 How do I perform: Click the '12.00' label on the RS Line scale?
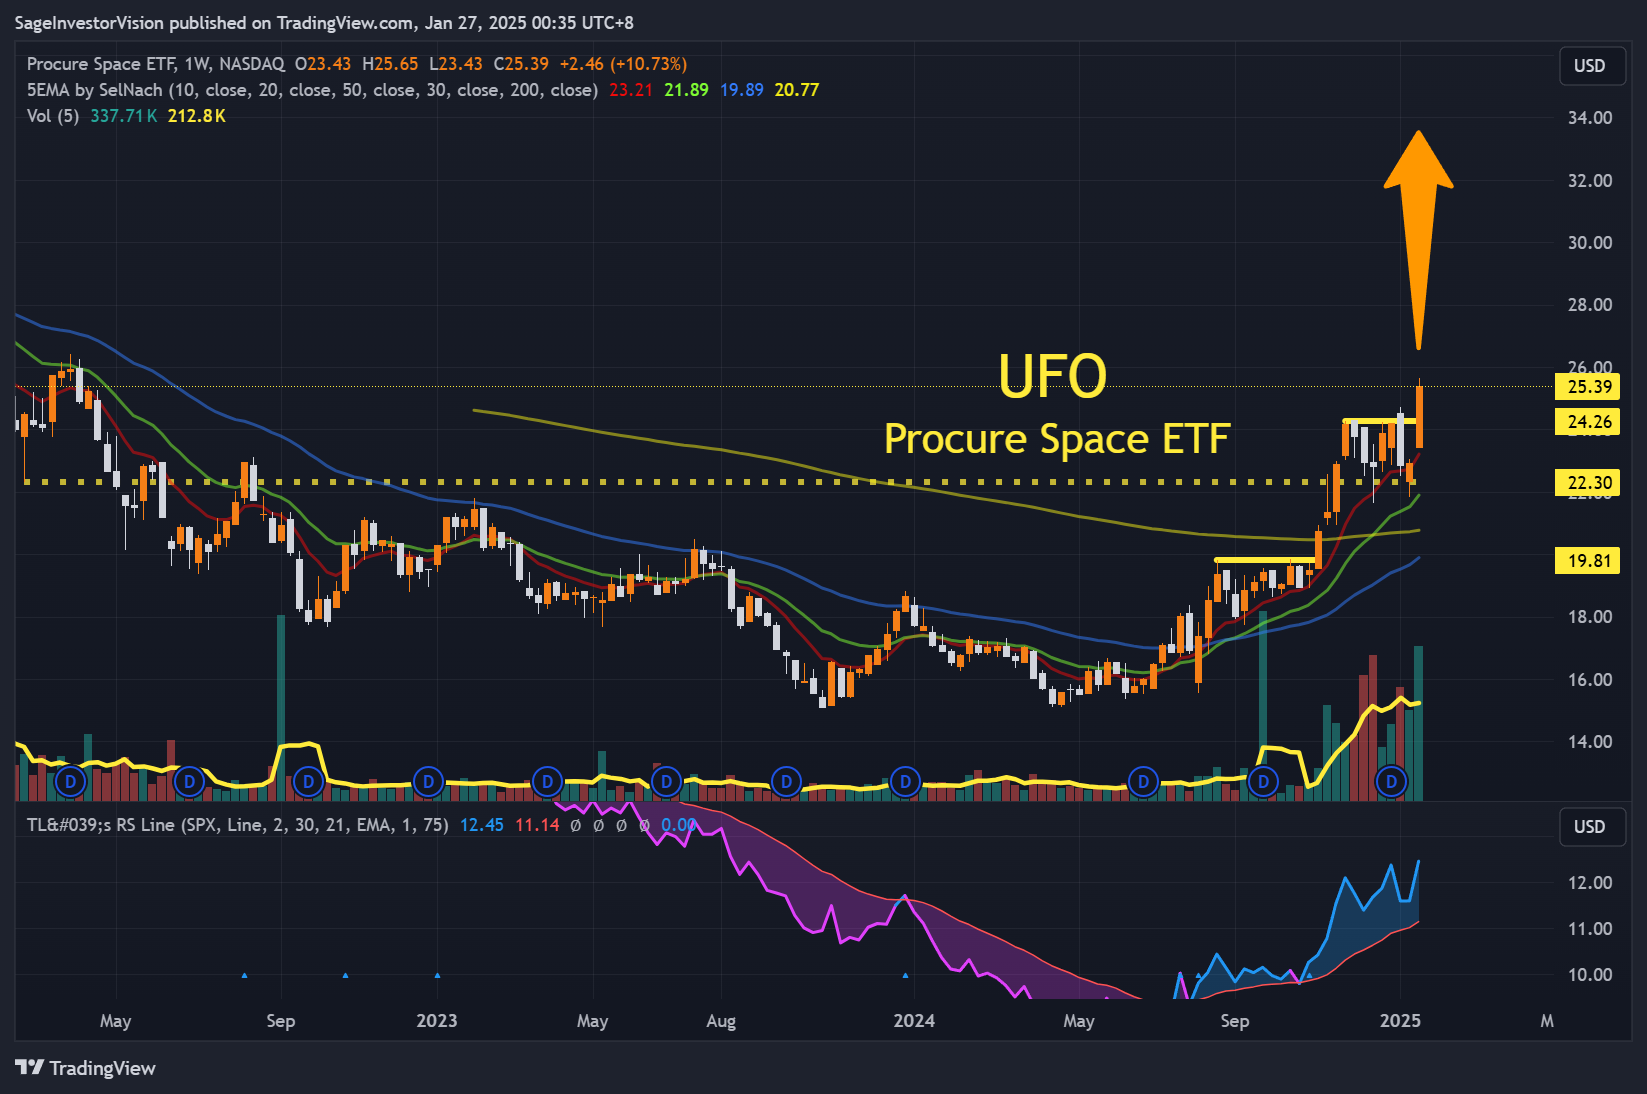pyautogui.click(x=1590, y=883)
